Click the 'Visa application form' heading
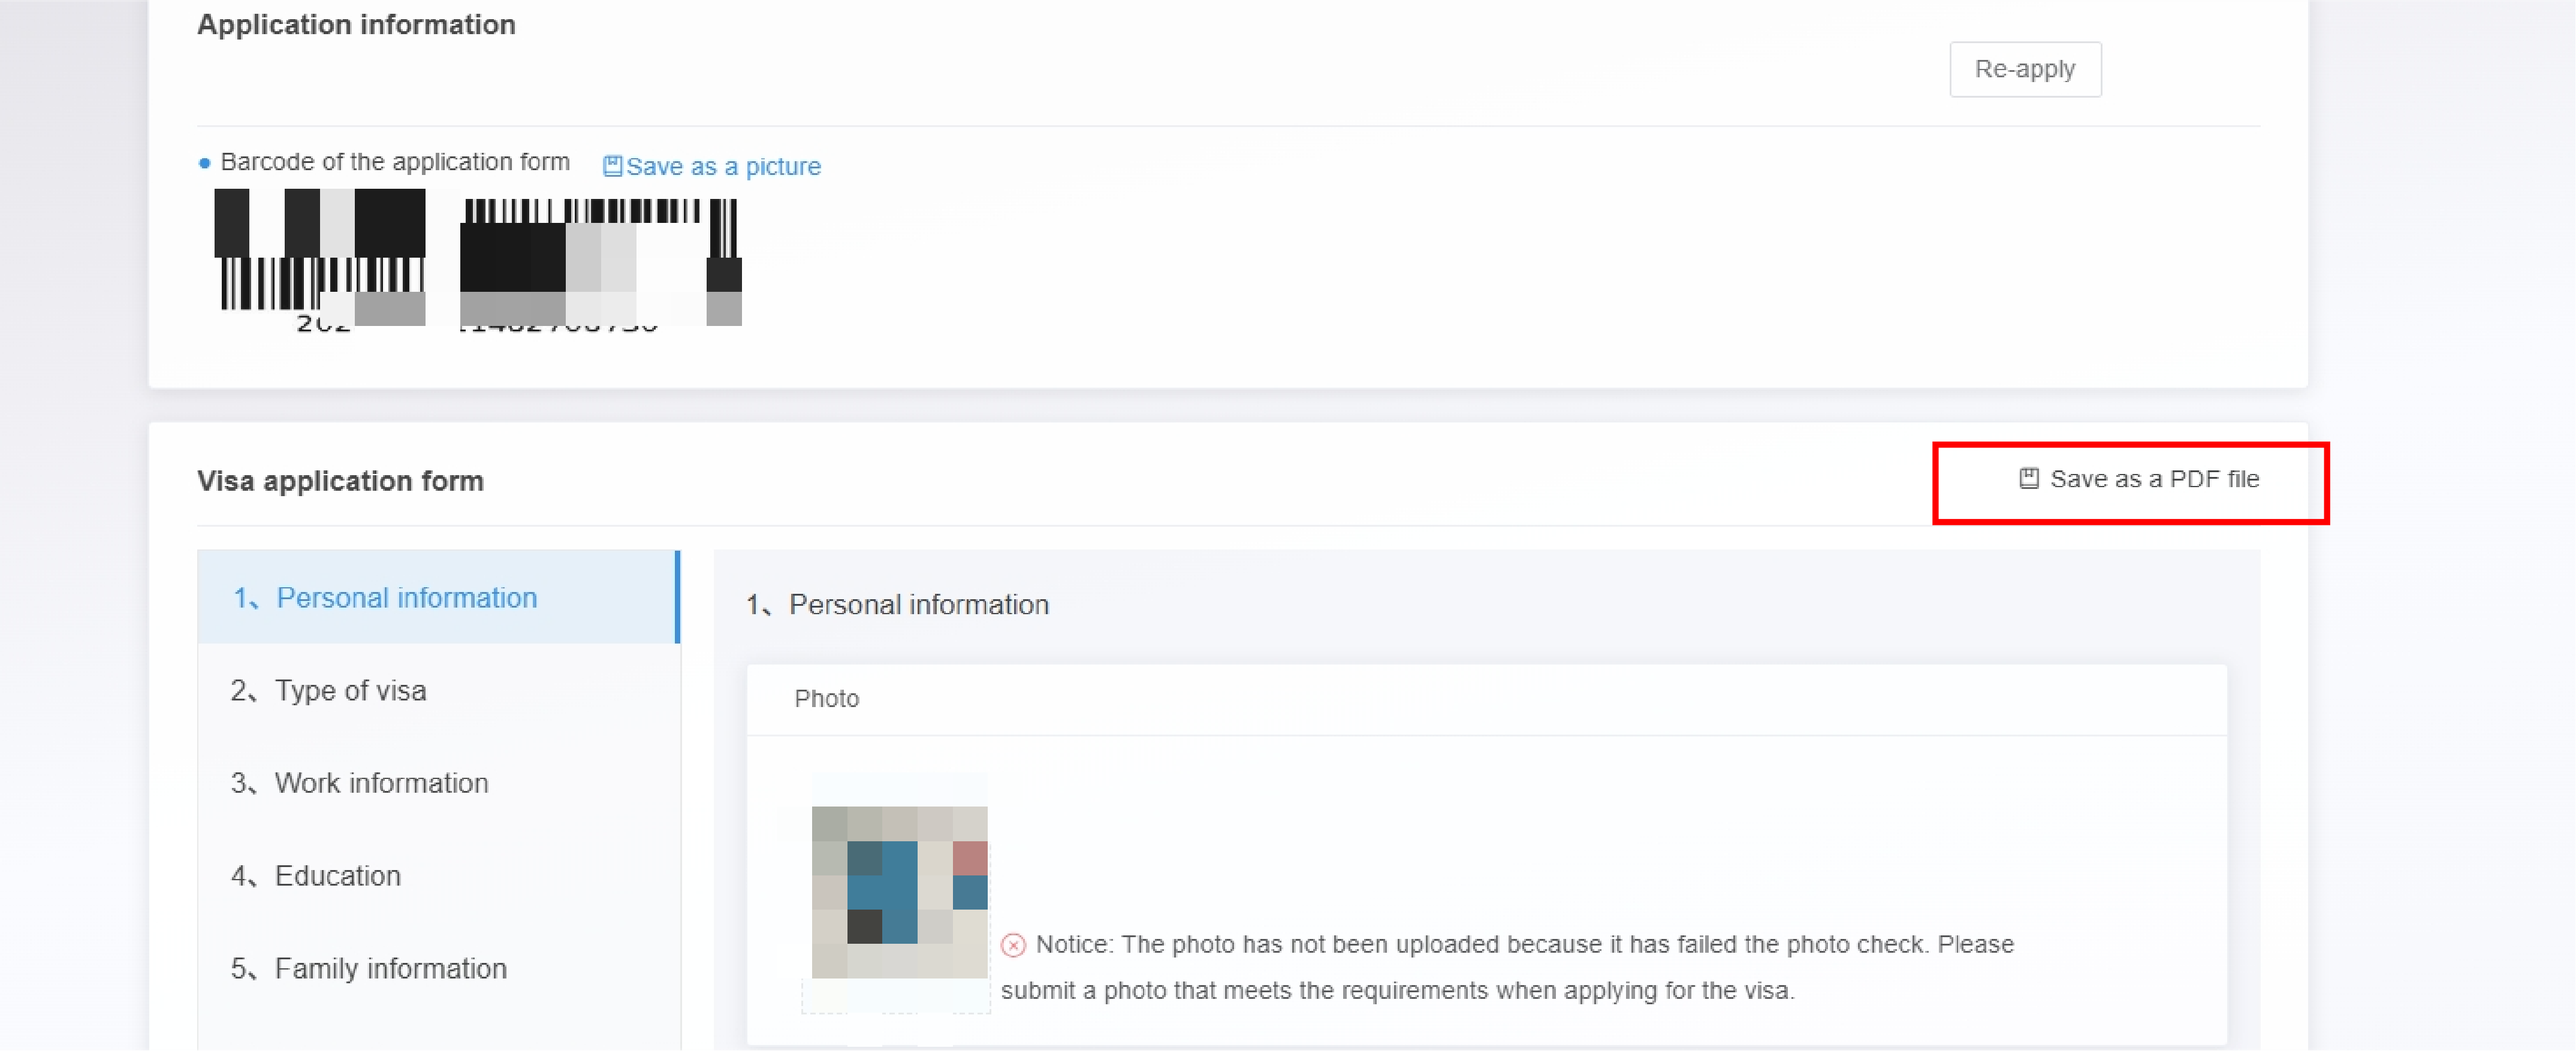 (x=340, y=481)
